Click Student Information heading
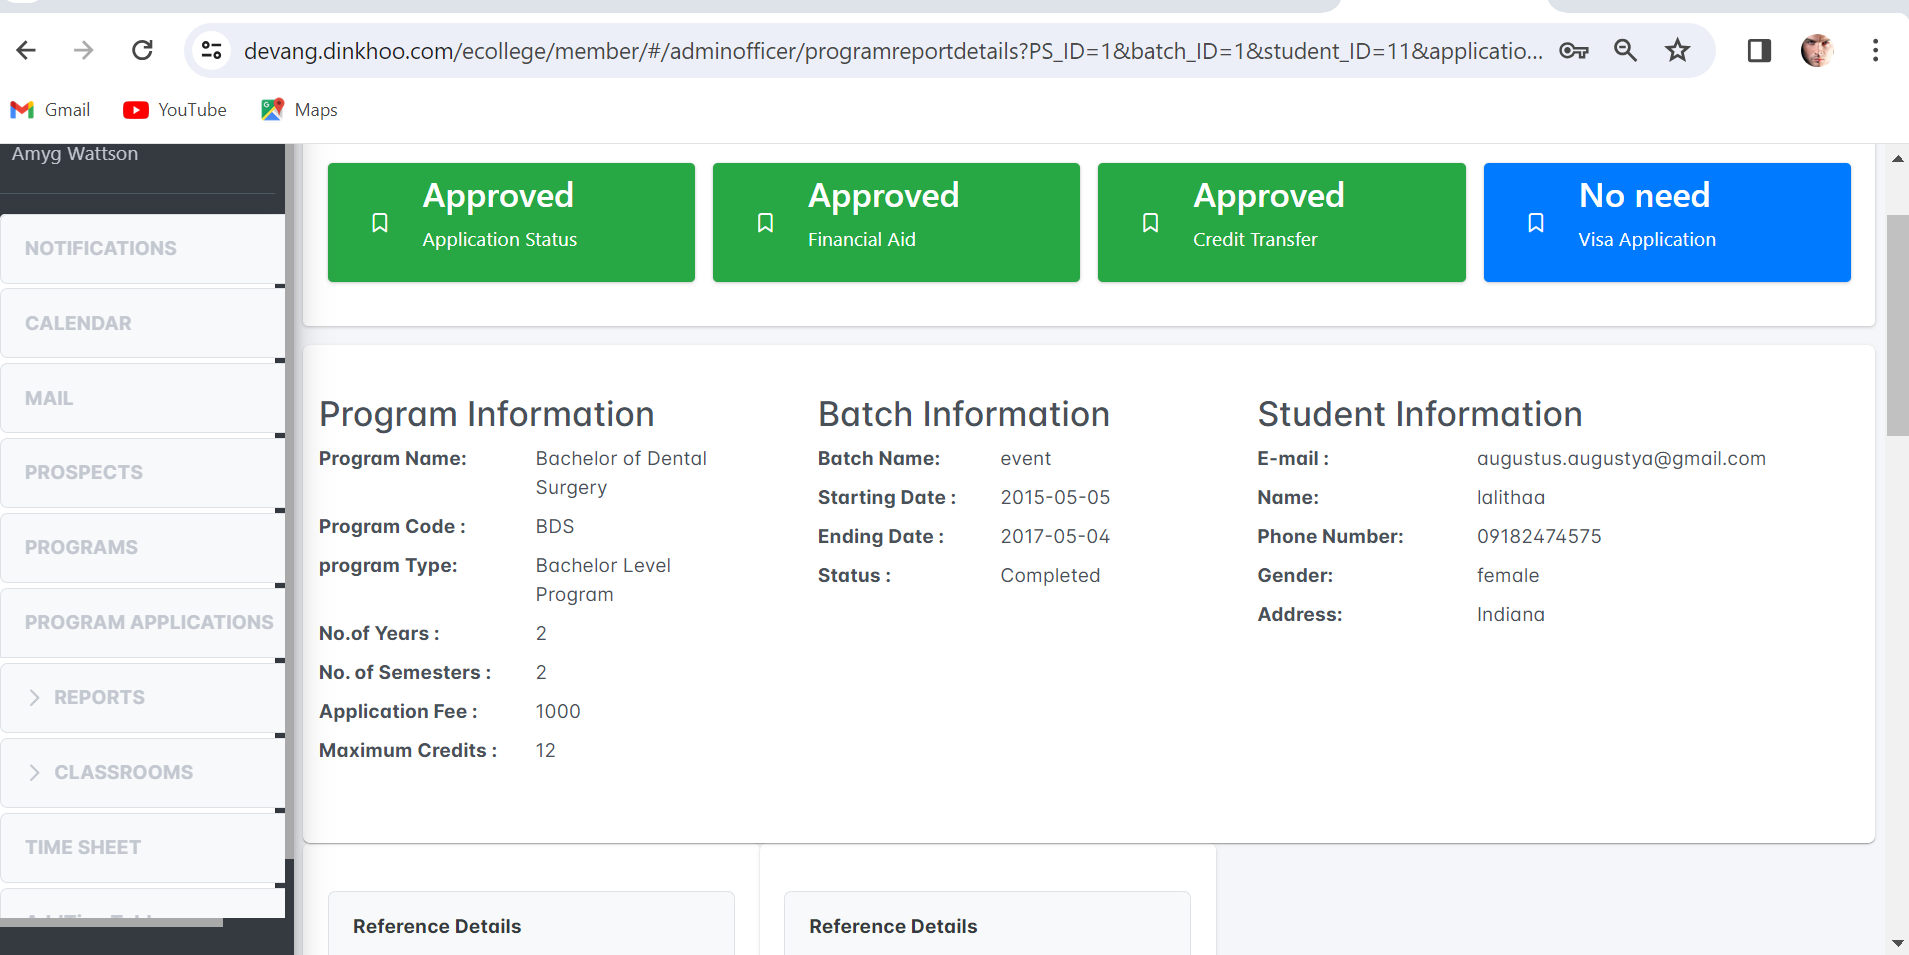Image resolution: width=1909 pixels, height=955 pixels. pyautogui.click(x=1420, y=414)
